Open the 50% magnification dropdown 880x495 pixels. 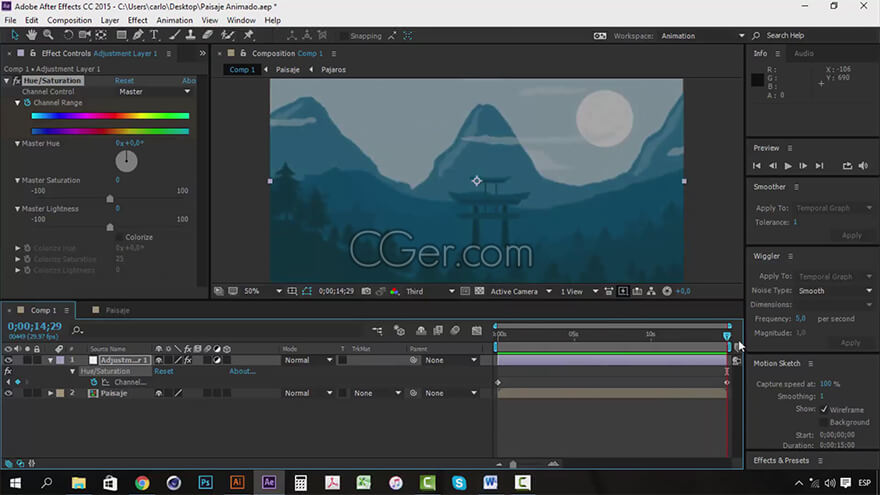[x=263, y=291]
